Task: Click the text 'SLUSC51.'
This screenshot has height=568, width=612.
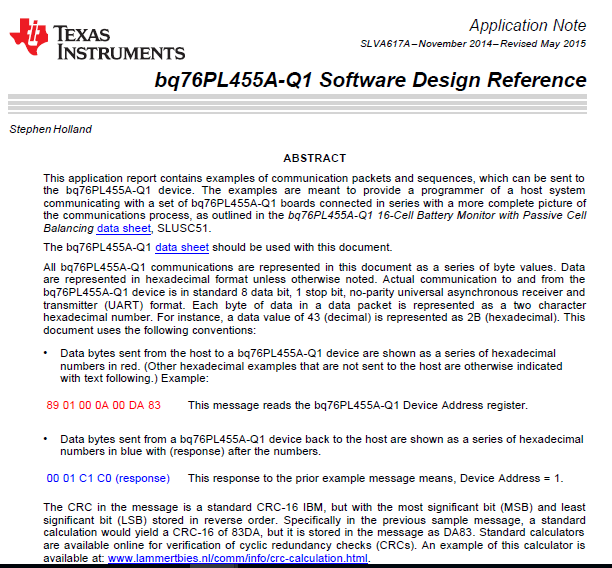Action: [184, 228]
